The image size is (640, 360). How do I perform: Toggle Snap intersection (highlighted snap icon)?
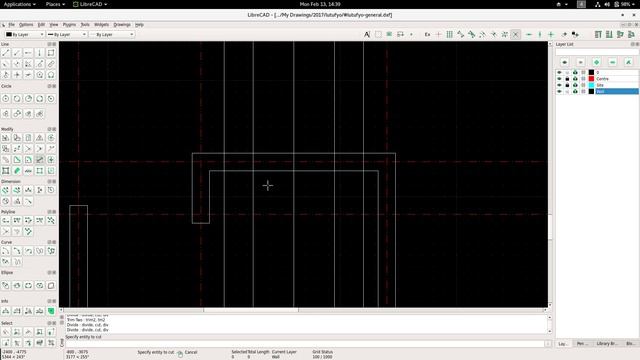tap(516, 35)
